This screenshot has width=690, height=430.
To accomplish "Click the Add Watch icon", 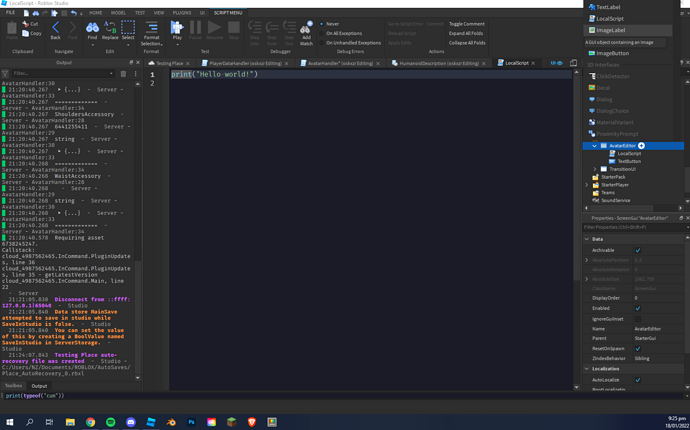I will tap(306, 32).
